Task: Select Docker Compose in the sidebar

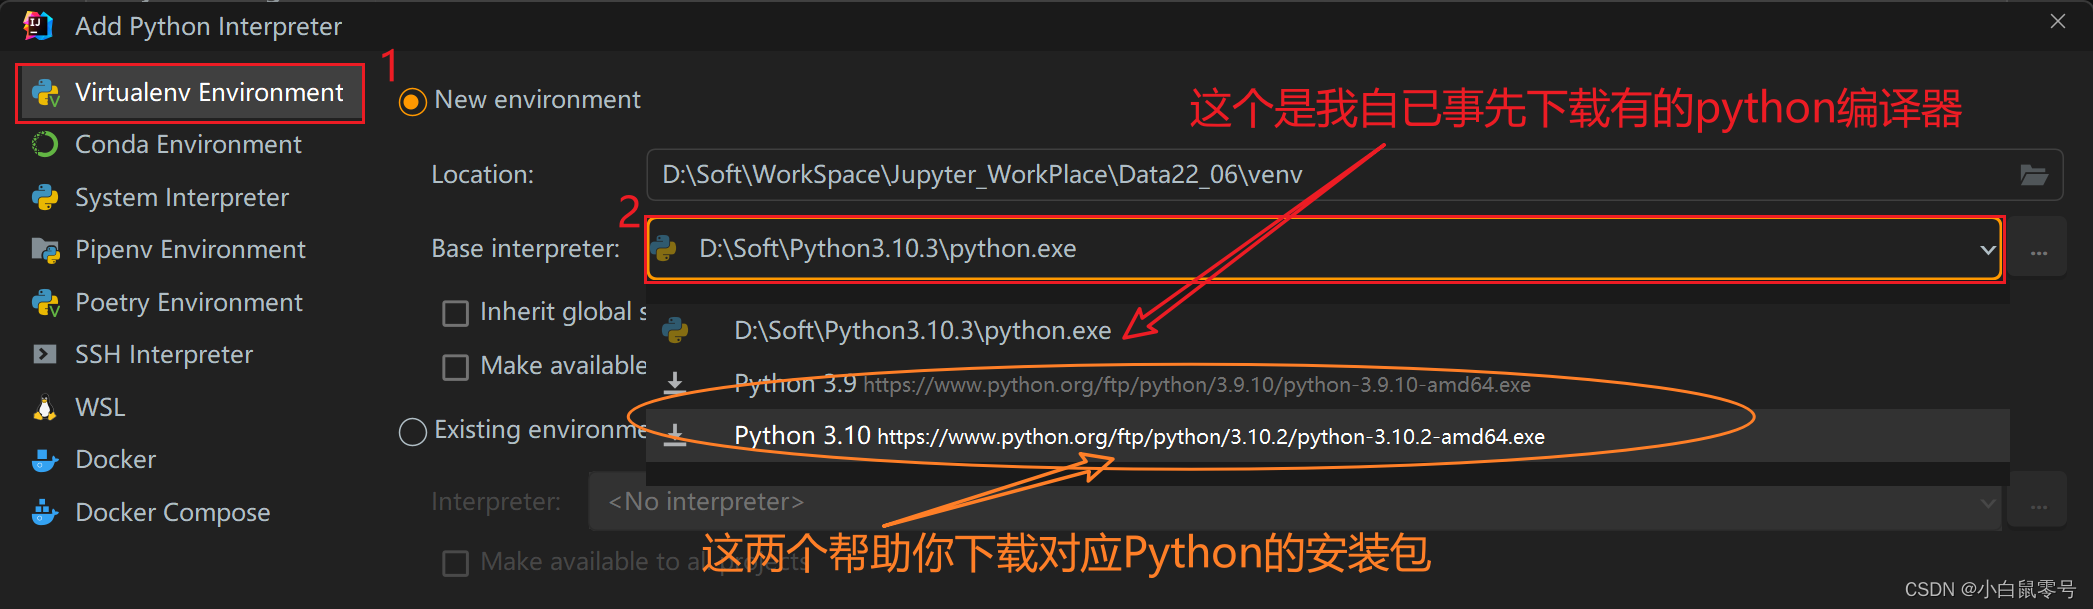Action: pyautogui.click(x=172, y=513)
